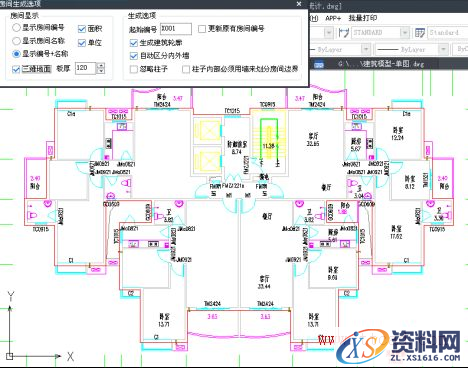Open the (H) help menu
The height and width of the screenshot is (368, 468).
(x=314, y=18)
